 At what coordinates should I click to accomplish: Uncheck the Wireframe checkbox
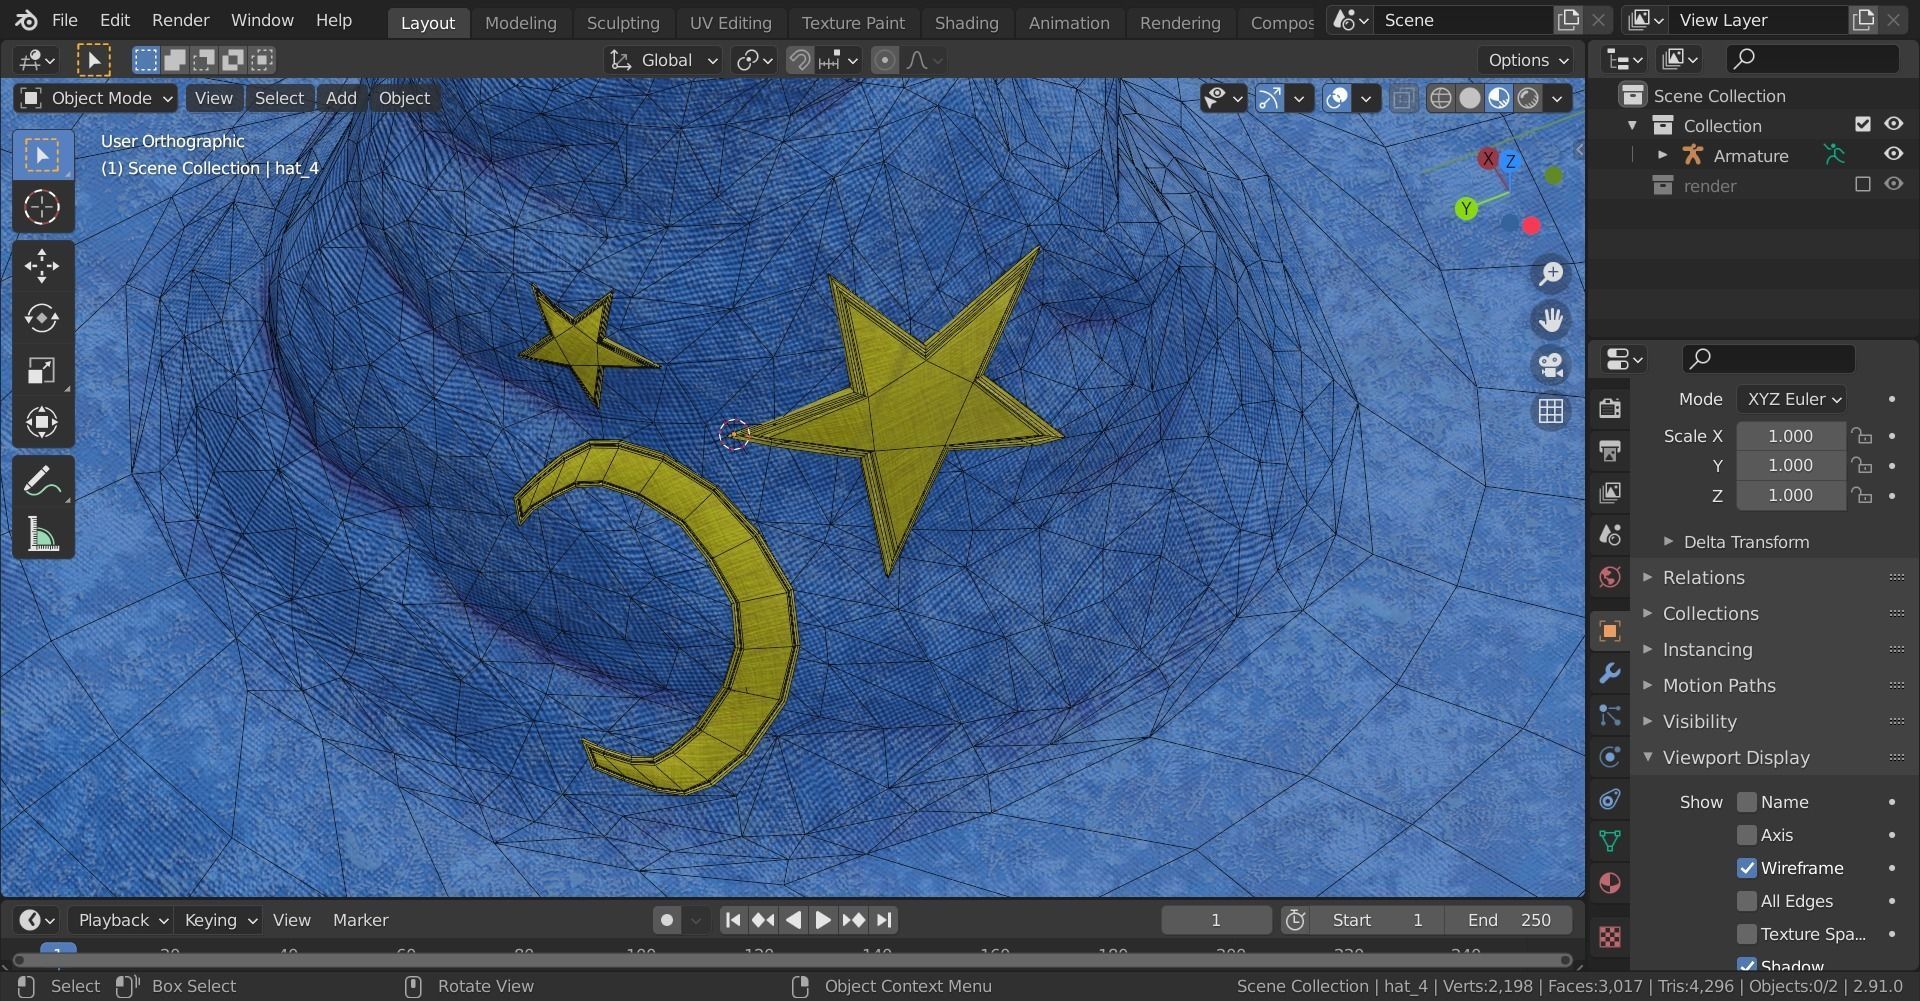pos(1747,868)
